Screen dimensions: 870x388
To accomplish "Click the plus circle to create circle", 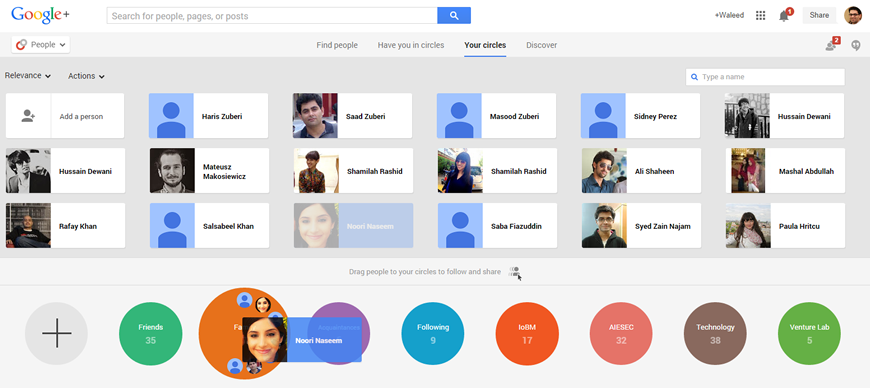I will click(56, 333).
